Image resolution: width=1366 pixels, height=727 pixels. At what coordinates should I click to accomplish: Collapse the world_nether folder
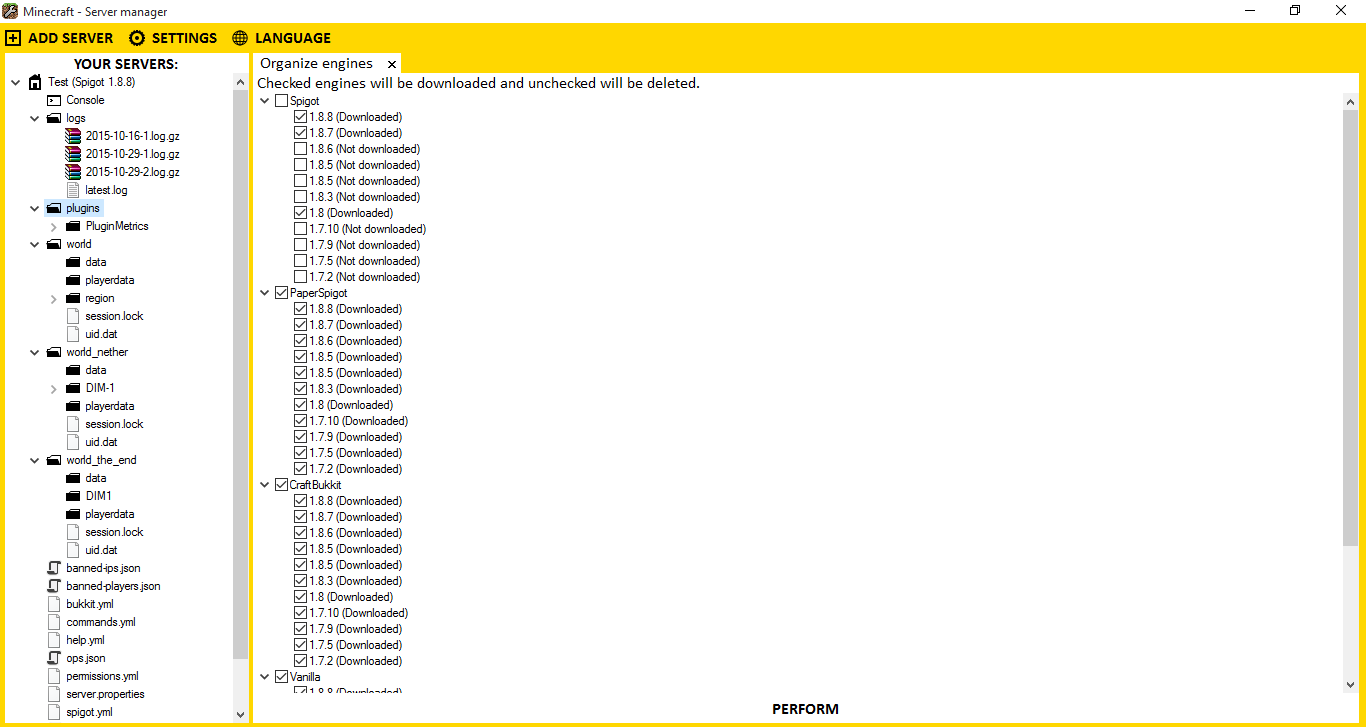point(34,352)
